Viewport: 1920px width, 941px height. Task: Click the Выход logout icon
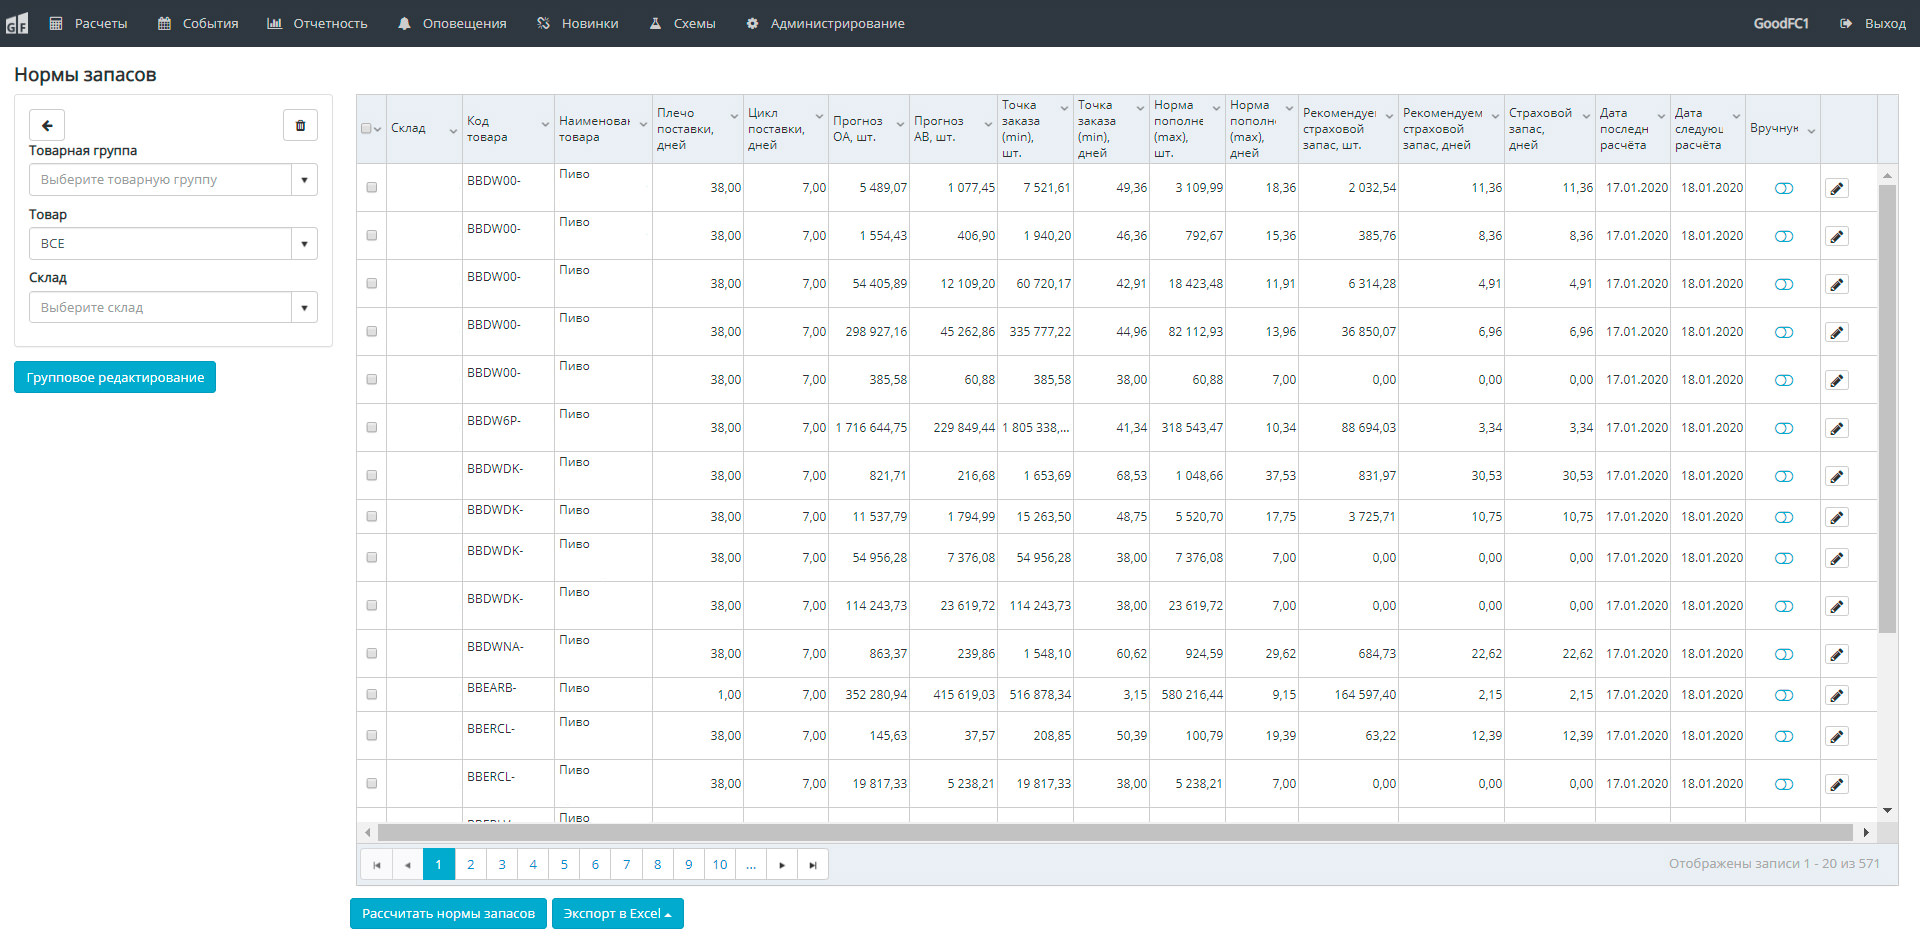(1845, 23)
